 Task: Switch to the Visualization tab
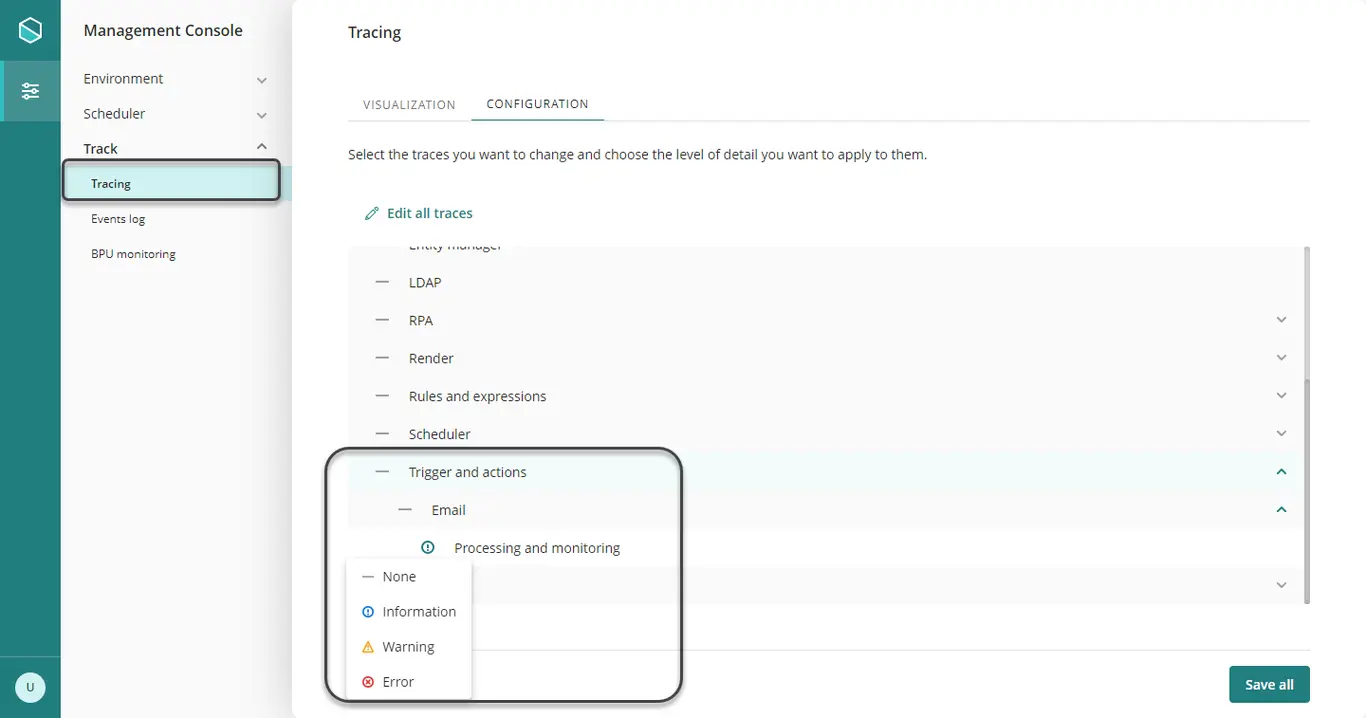click(x=409, y=105)
